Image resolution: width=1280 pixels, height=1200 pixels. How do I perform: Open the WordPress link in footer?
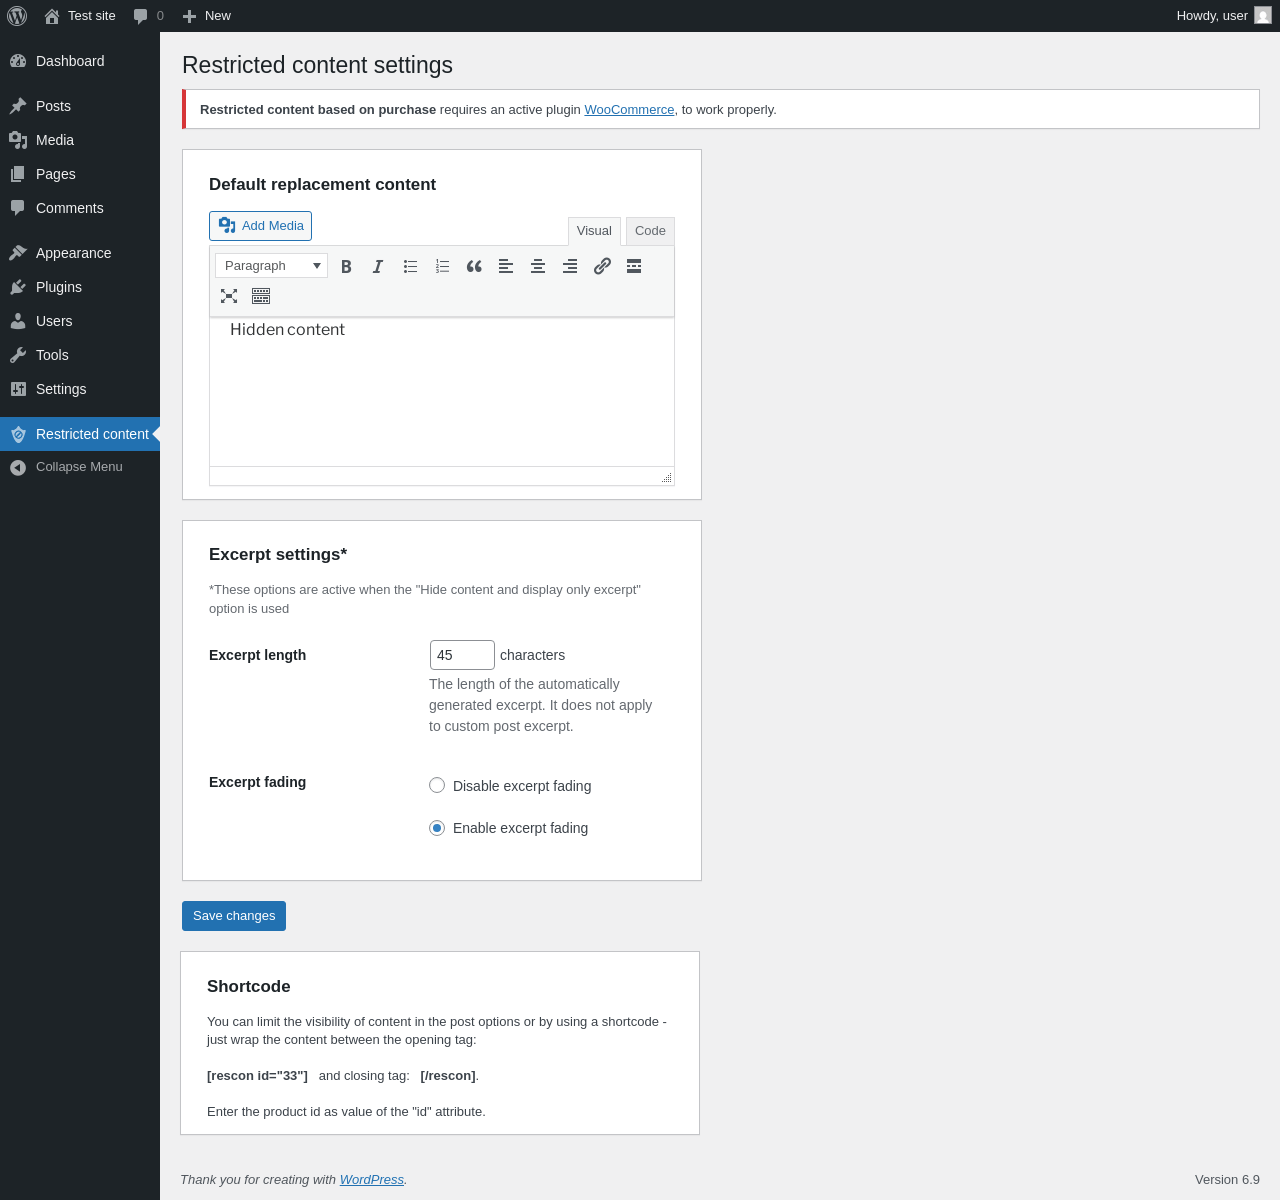click(372, 1180)
